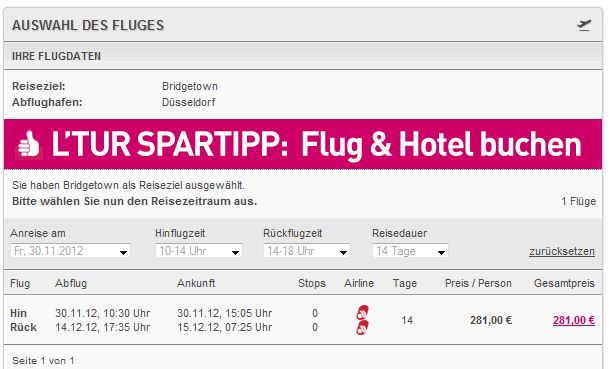Click the L'TUR Spartipp Flug & Hotel banner
This screenshot has height=369, width=610.
(x=303, y=144)
